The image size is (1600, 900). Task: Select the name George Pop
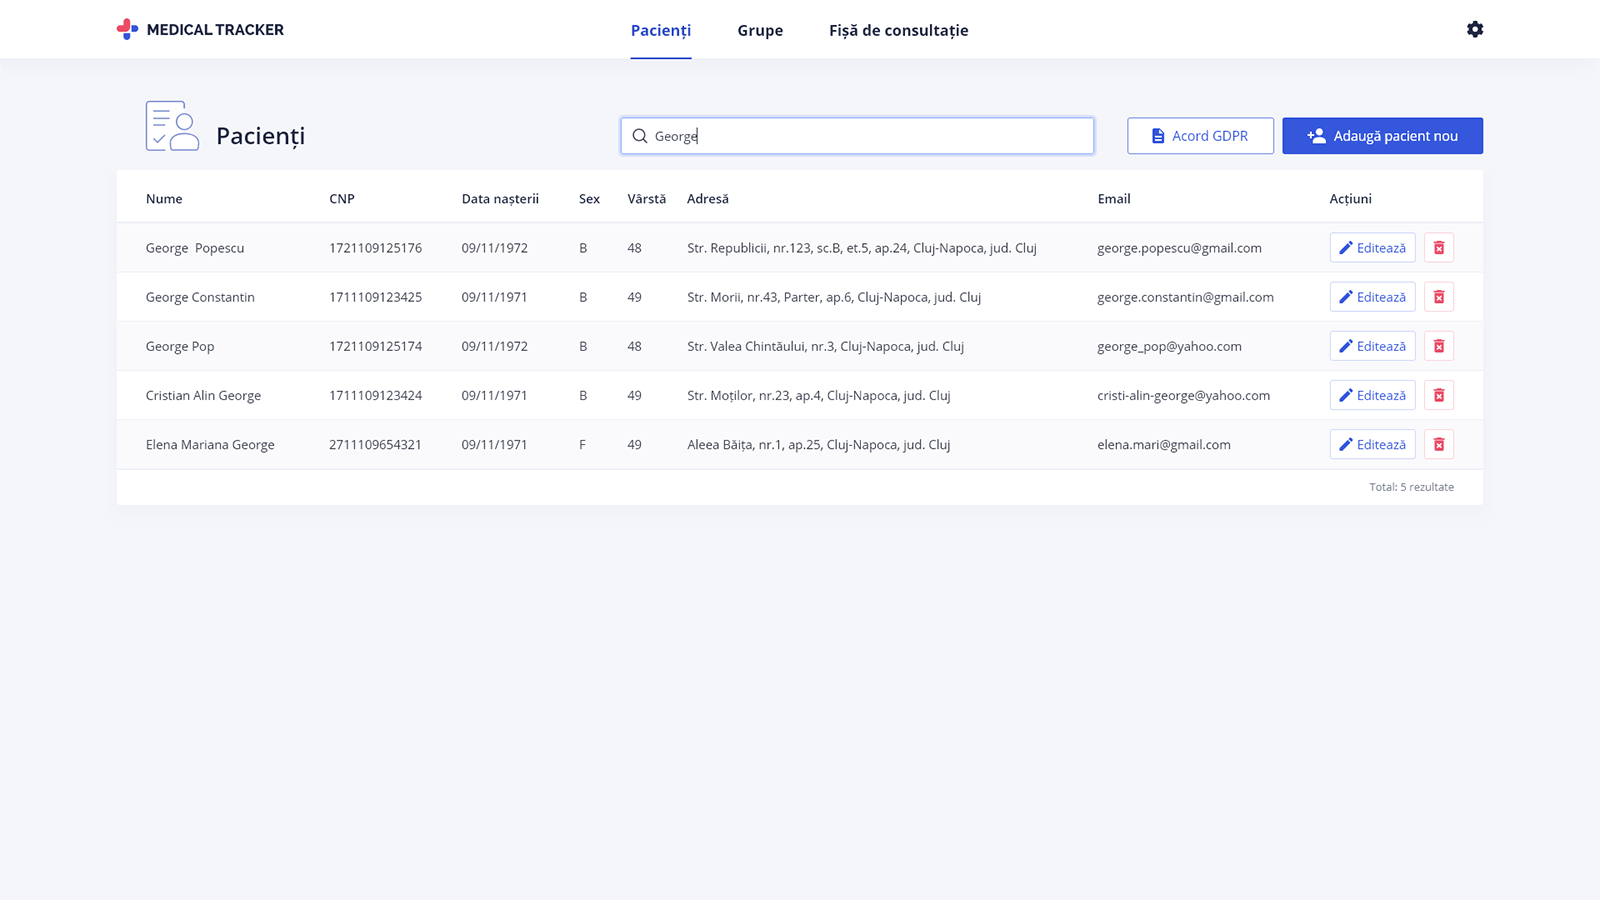click(x=180, y=346)
